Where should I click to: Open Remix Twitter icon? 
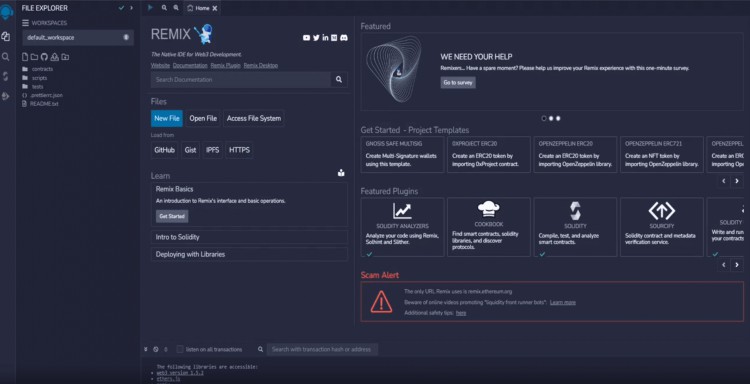tap(316, 38)
